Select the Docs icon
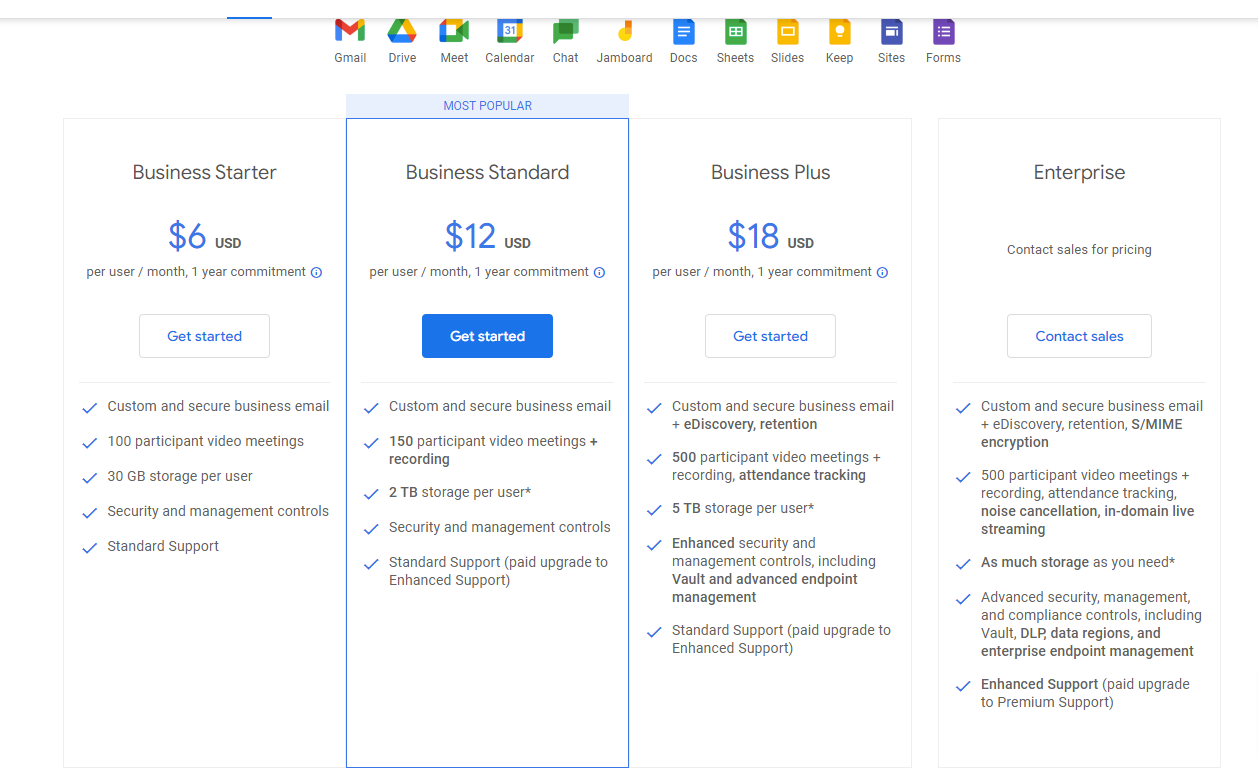This screenshot has width=1258, height=777. tap(683, 32)
